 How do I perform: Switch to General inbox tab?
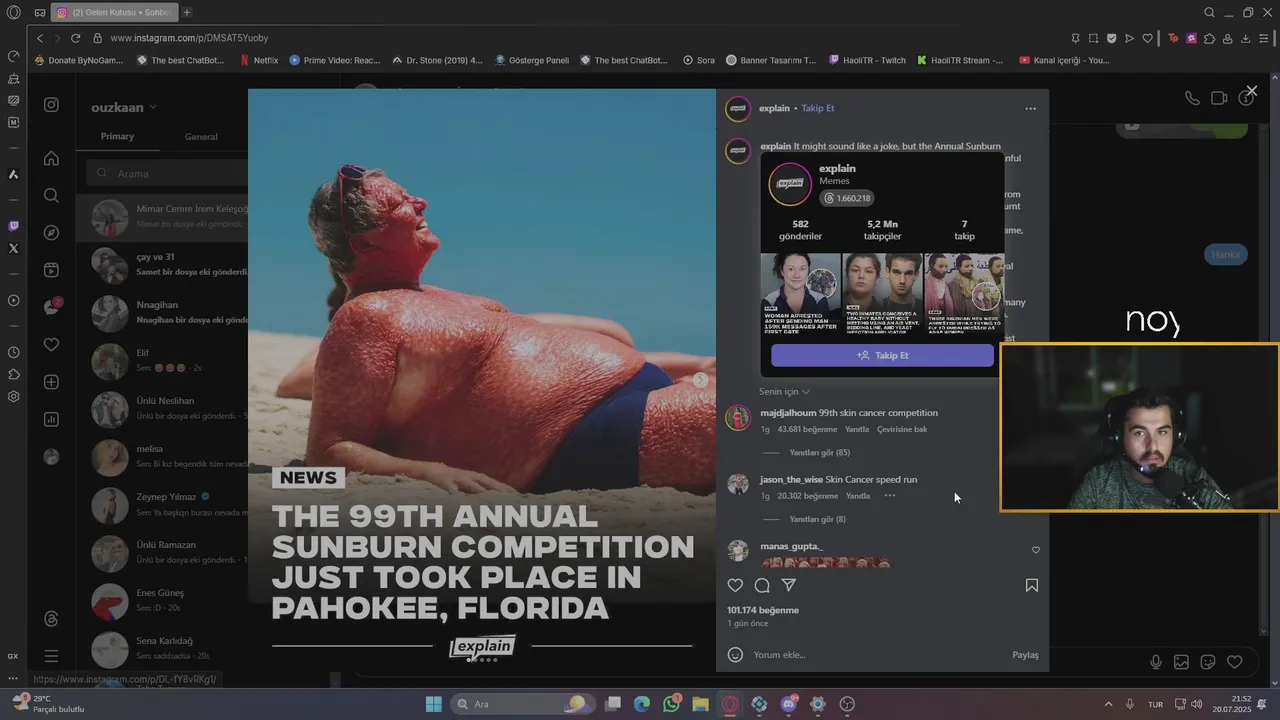click(201, 136)
